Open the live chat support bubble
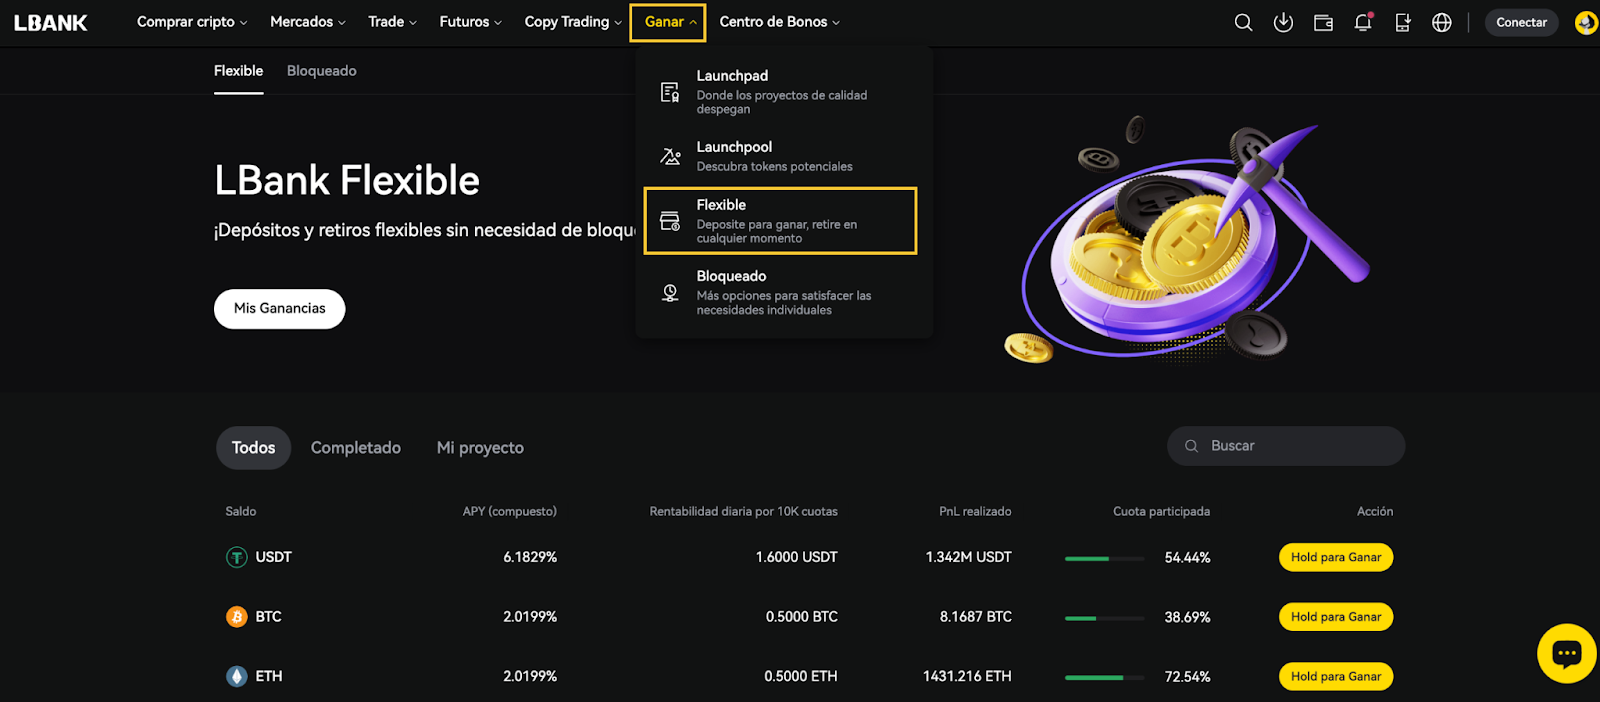This screenshot has height=702, width=1600. tap(1566, 653)
